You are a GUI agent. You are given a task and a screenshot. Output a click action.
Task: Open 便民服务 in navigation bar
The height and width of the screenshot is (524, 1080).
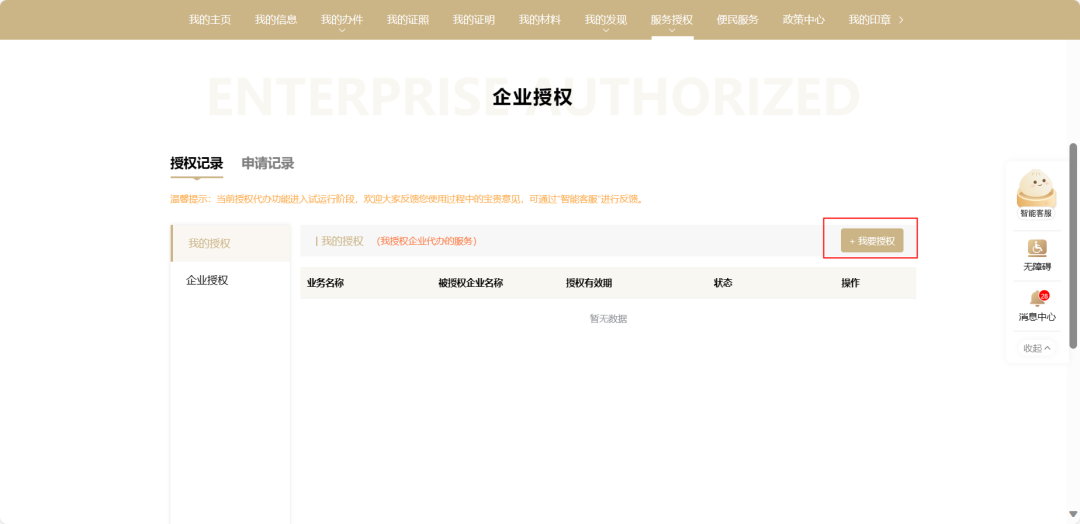(x=738, y=20)
